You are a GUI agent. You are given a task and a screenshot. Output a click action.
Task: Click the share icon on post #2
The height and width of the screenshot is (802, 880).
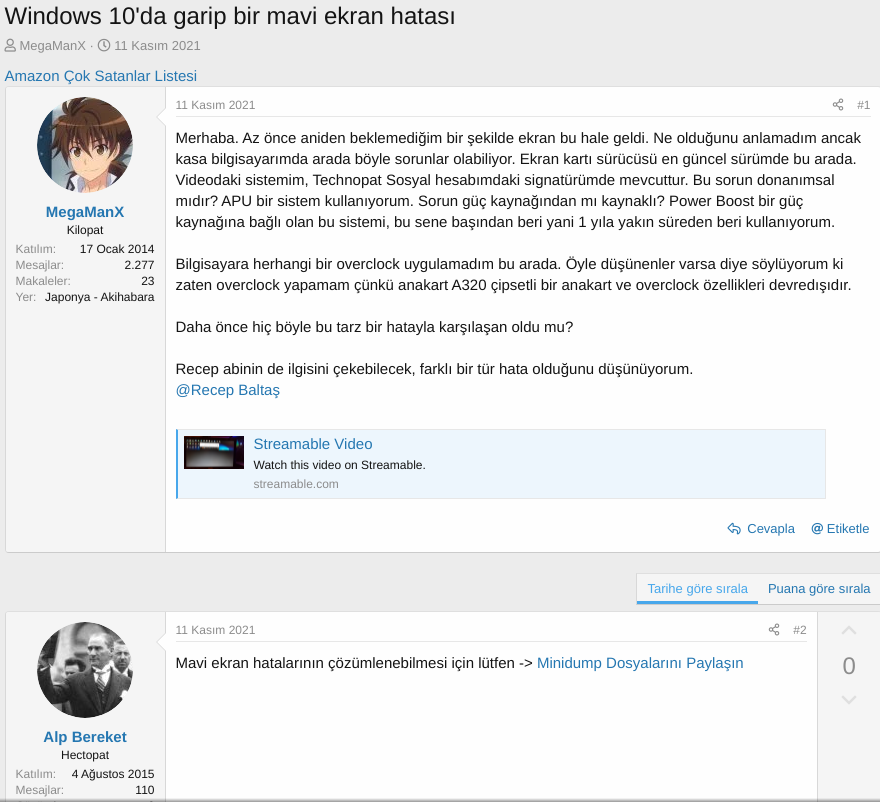pyautogui.click(x=774, y=629)
